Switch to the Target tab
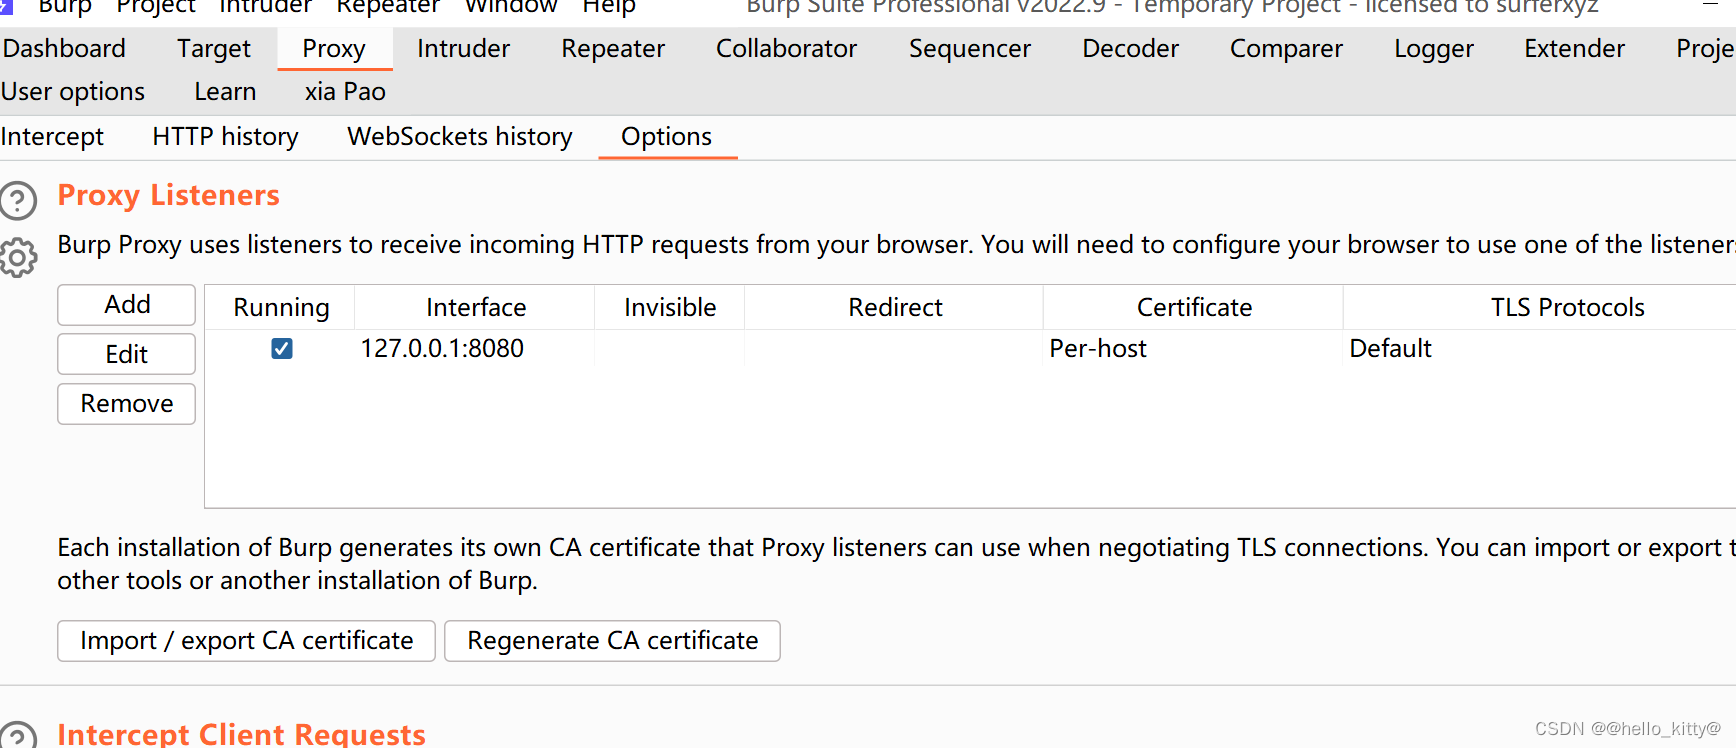The height and width of the screenshot is (748, 1736). click(x=214, y=48)
